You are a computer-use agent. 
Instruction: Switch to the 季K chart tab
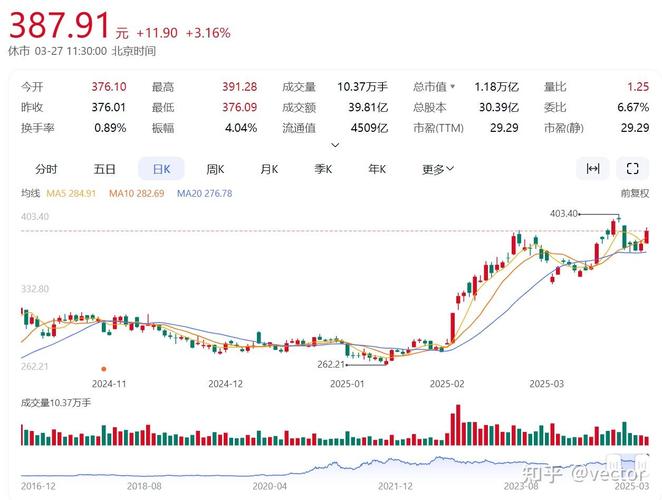point(323,169)
